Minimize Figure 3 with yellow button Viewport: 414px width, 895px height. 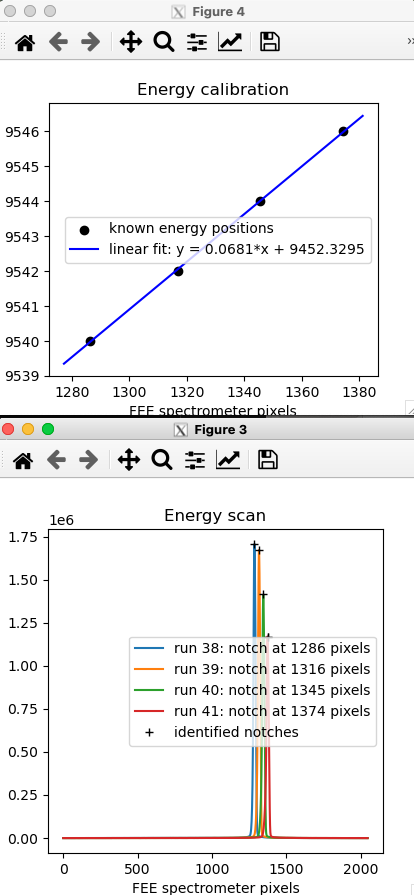point(28,429)
